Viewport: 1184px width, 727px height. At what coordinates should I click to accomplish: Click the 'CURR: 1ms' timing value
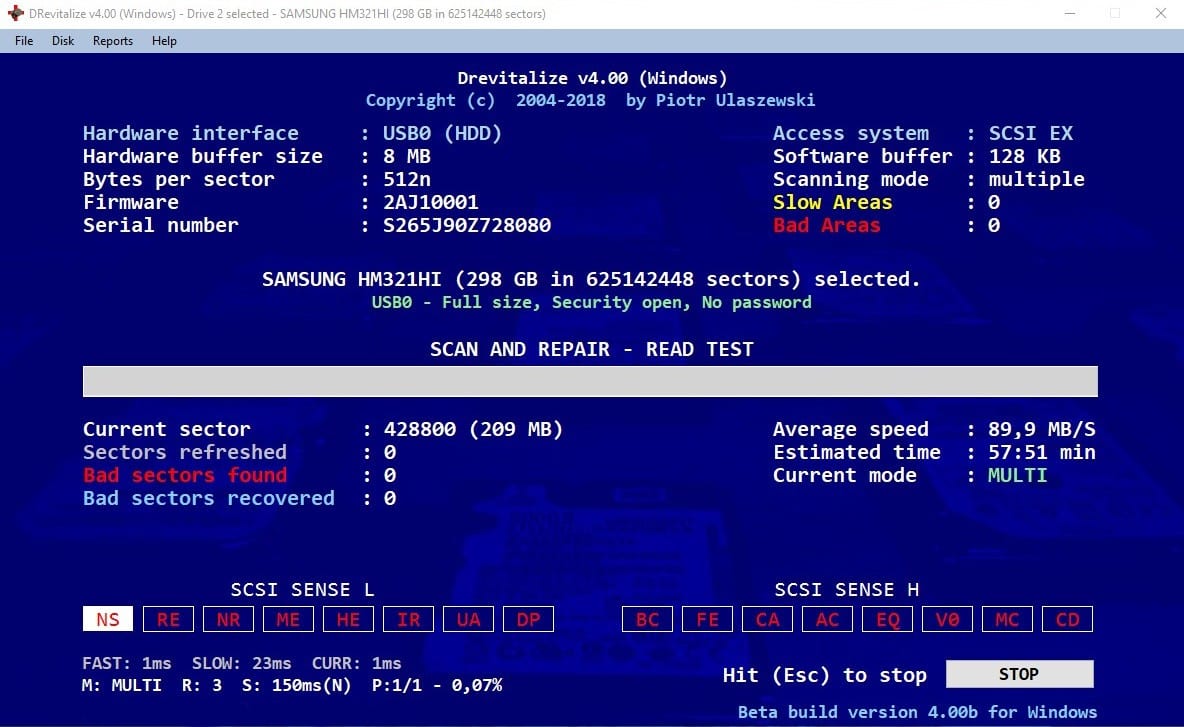point(356,663)
